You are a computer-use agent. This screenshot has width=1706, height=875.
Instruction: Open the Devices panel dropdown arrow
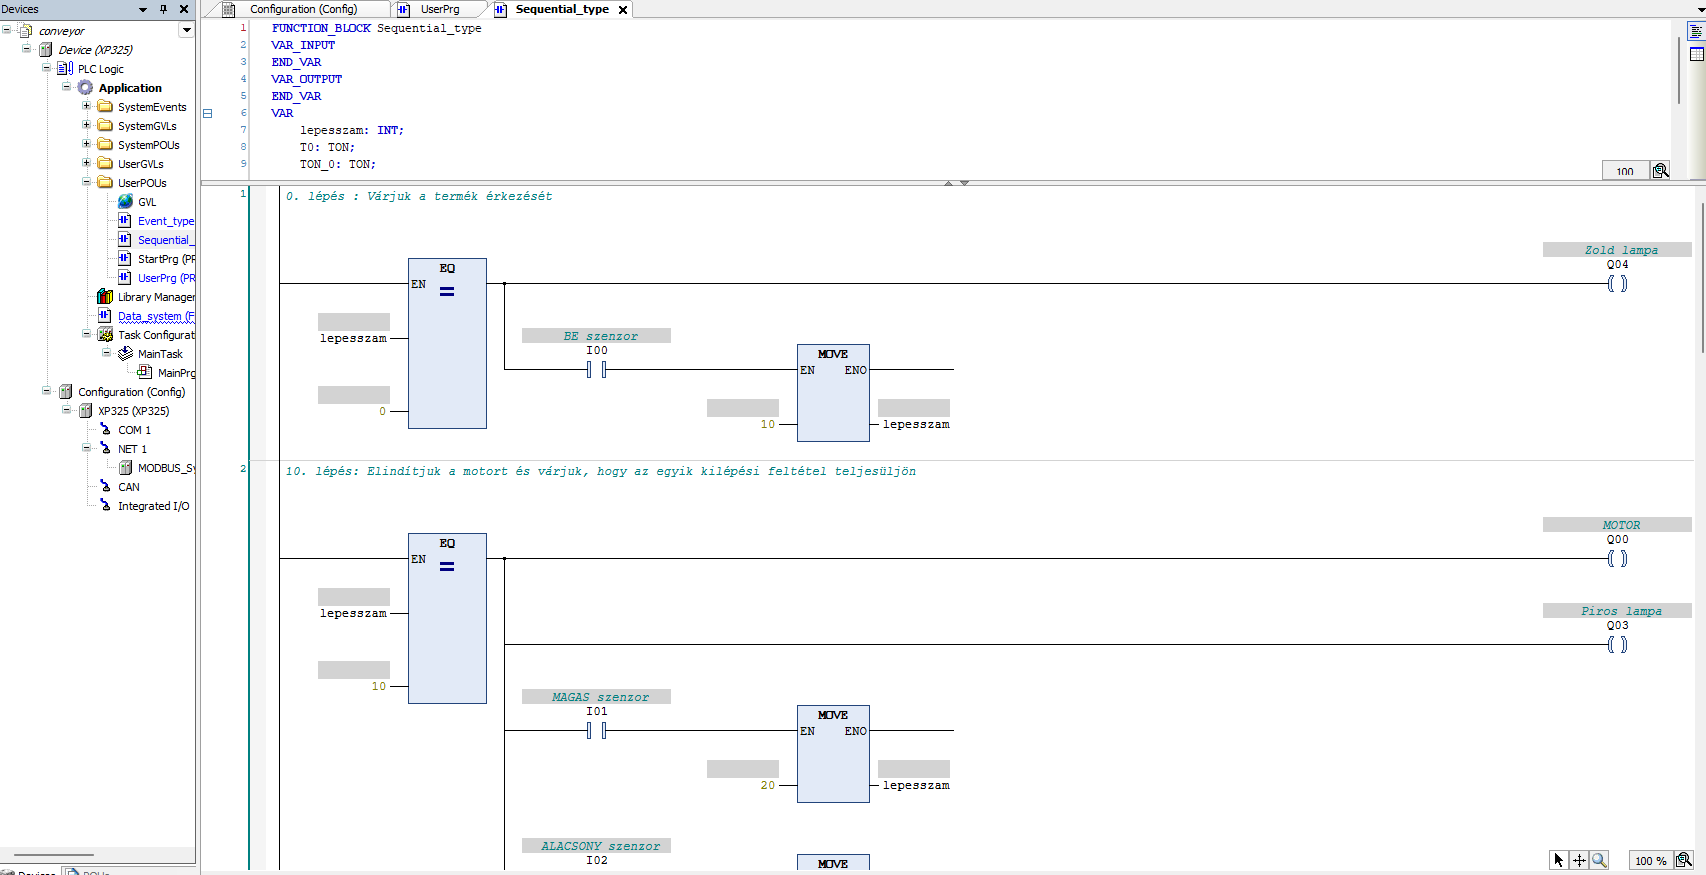pyautogui.click(x=142, y=9)
